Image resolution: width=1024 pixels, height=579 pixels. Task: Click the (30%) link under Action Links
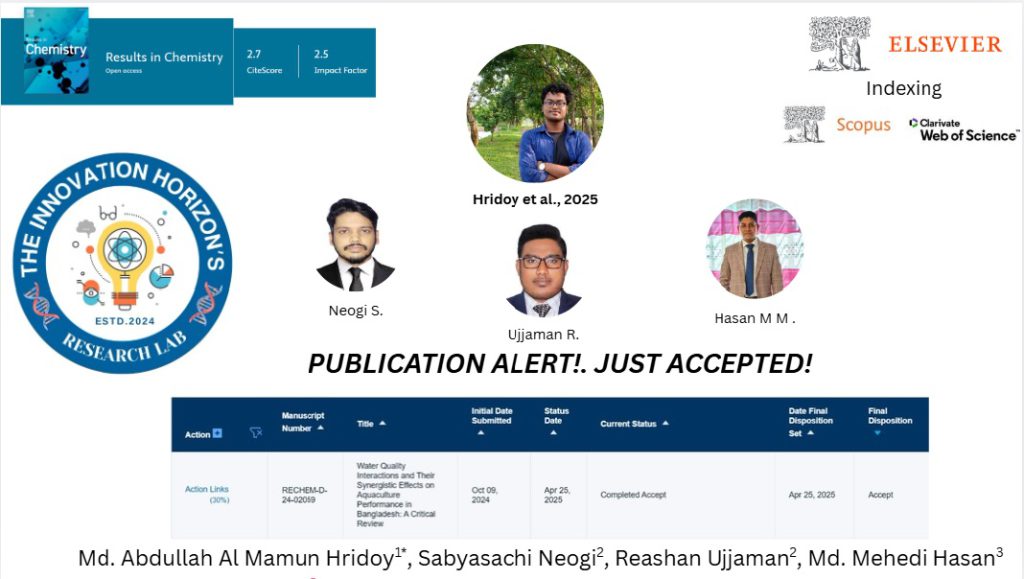[219, 500]
